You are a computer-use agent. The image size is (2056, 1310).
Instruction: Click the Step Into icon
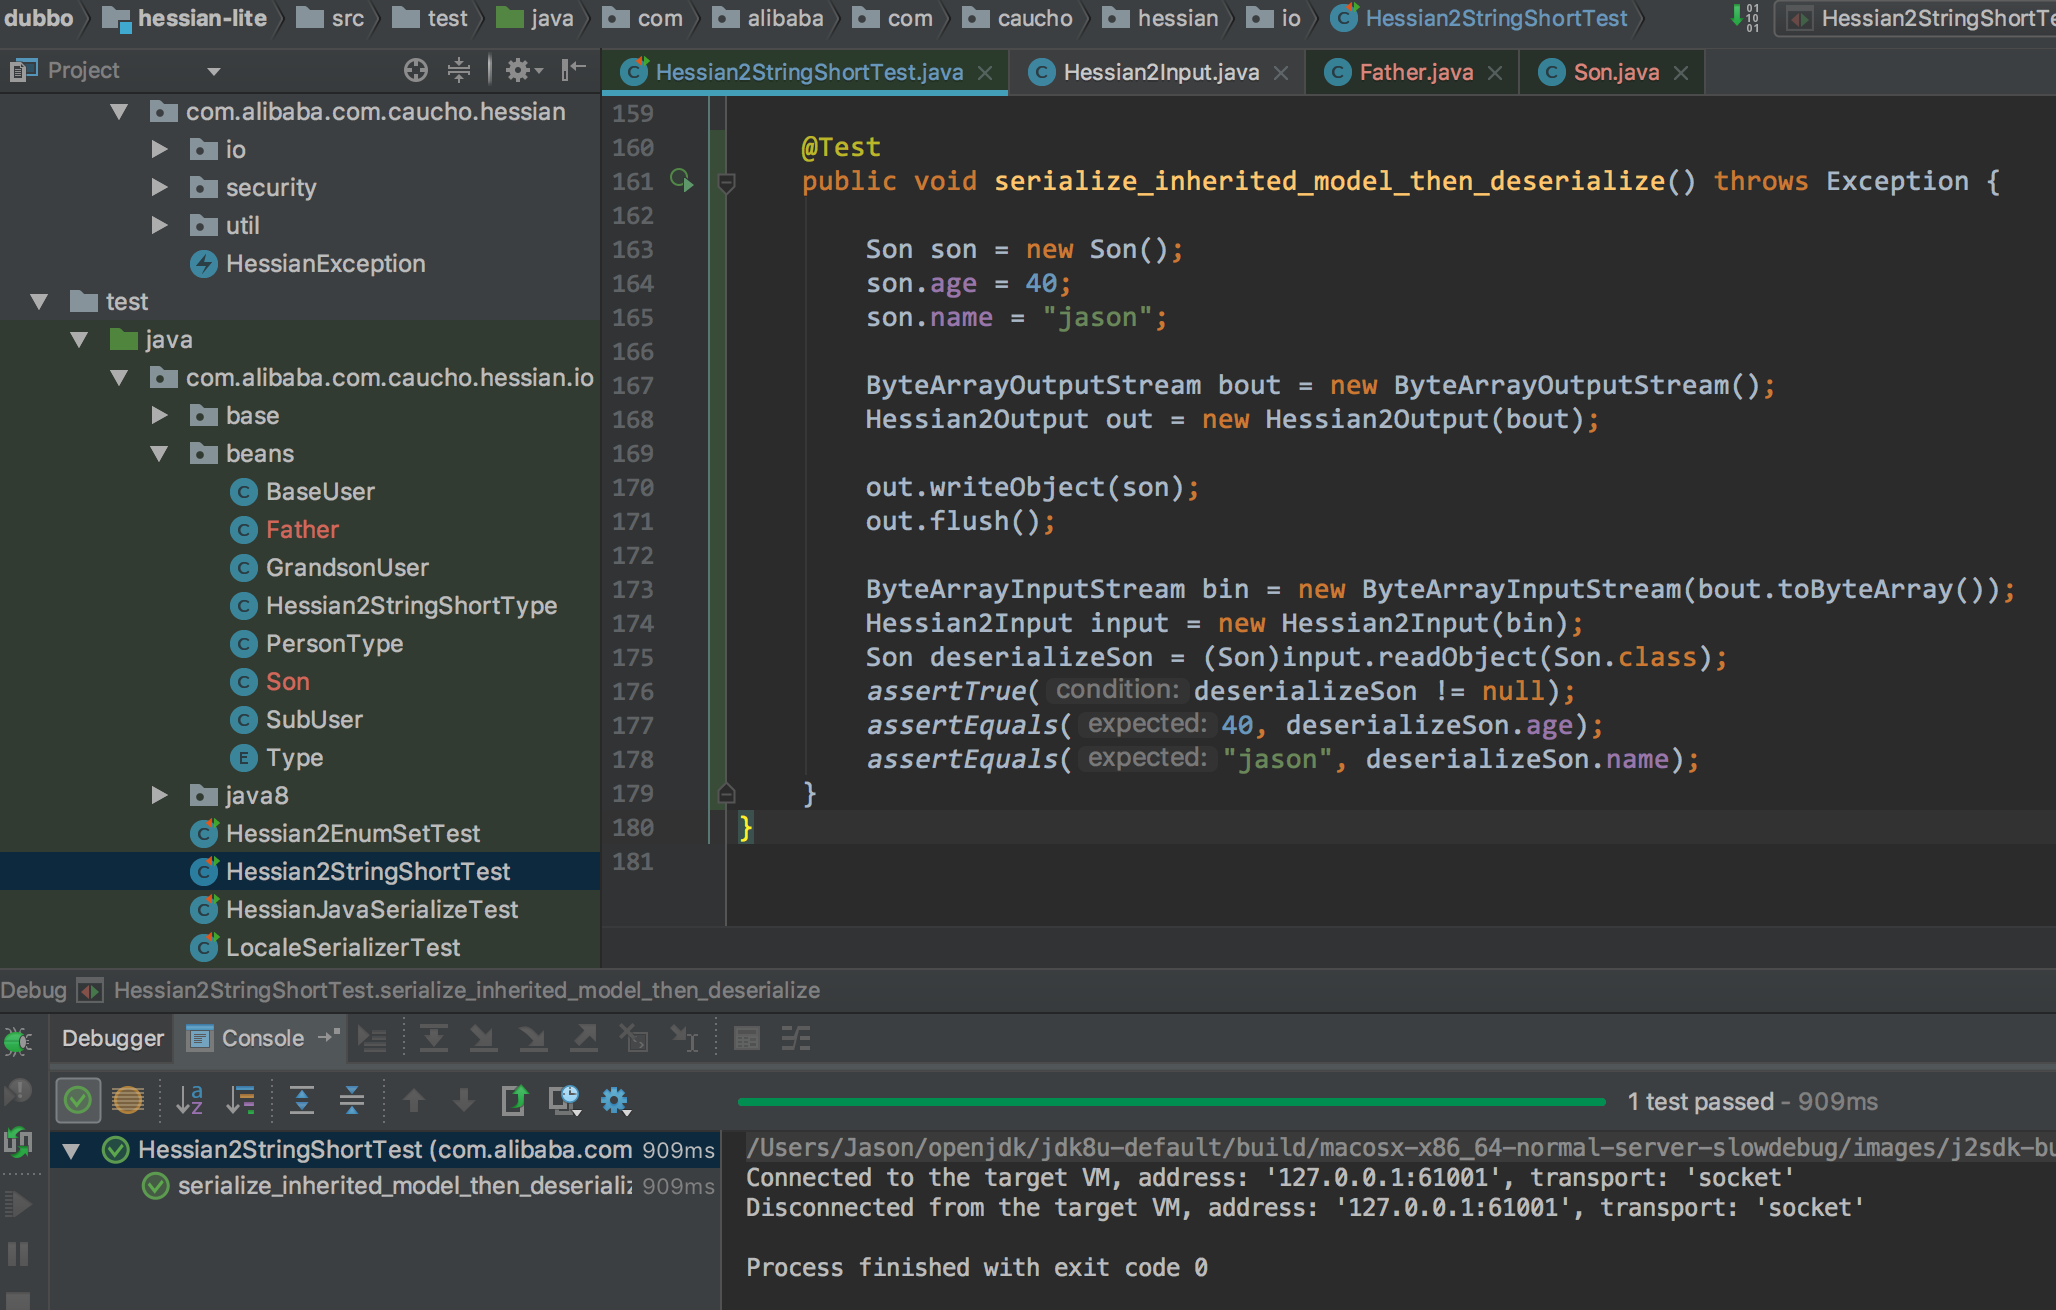[483, 1040]
